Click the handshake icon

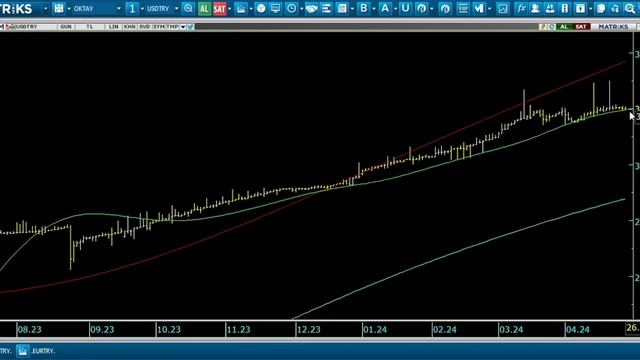tap(311, 8)
